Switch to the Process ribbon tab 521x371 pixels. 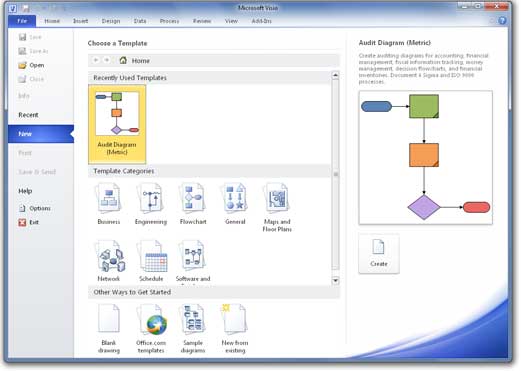pos(169,21)
